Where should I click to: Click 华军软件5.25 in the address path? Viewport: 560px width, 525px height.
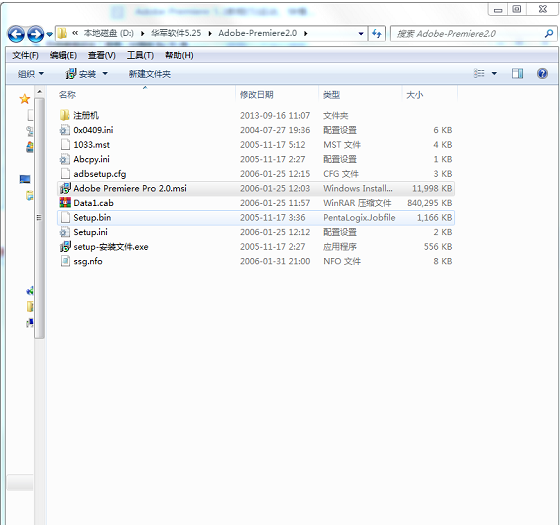[x=176, y=34]
